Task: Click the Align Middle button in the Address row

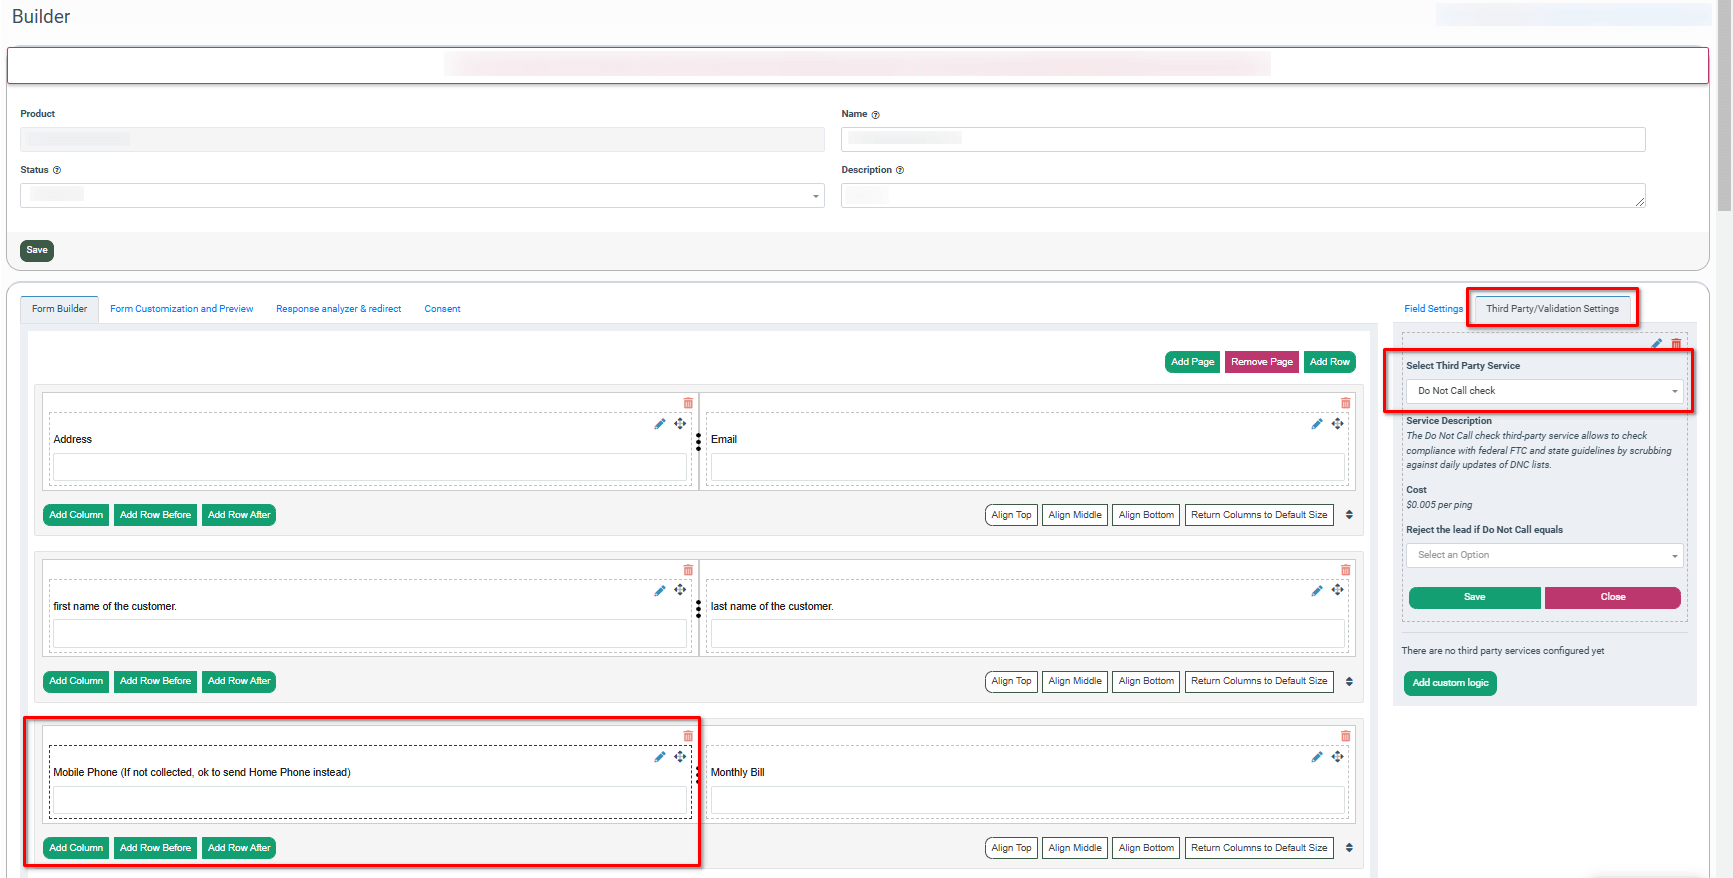Action: click(x=1074, y=515)
